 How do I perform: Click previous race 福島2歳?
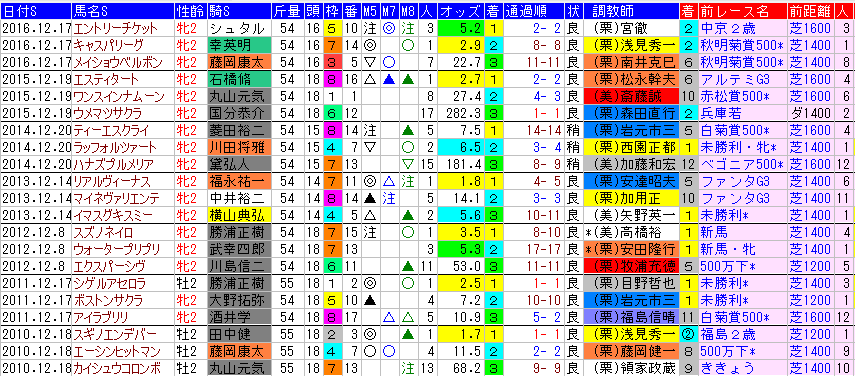click(x=728, y=334)
